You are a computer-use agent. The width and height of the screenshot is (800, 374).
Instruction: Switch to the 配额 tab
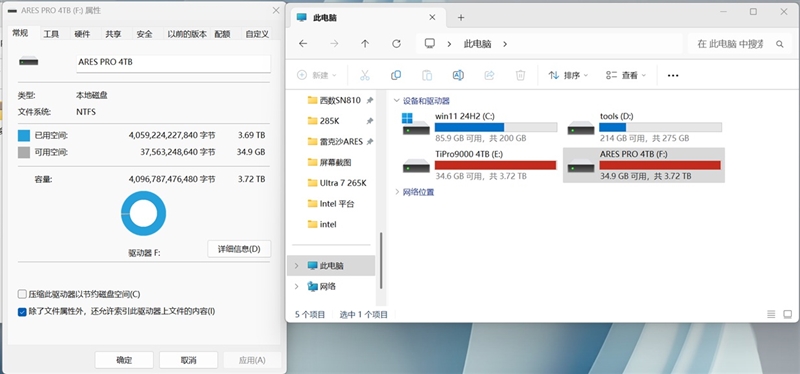pyautogui.click(x=222, y=34)
